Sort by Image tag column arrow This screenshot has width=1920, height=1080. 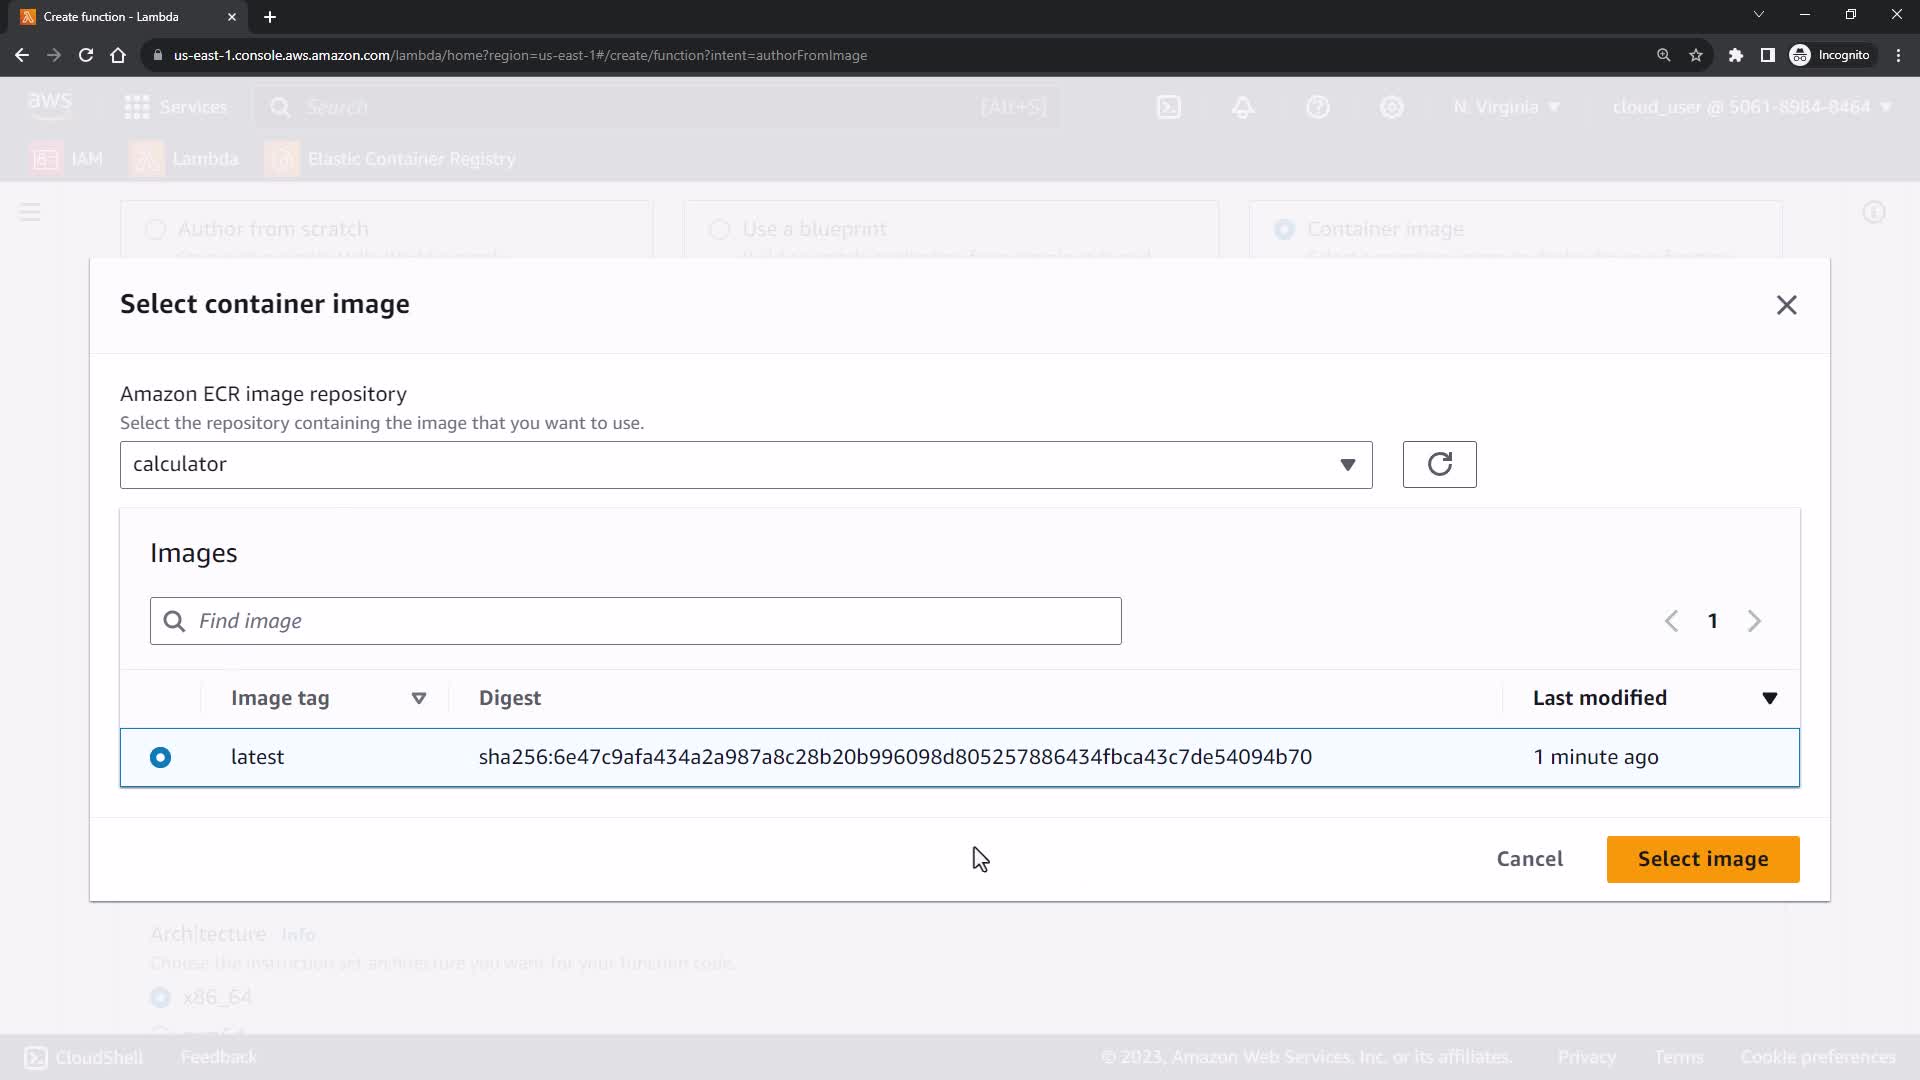point(419,698)
